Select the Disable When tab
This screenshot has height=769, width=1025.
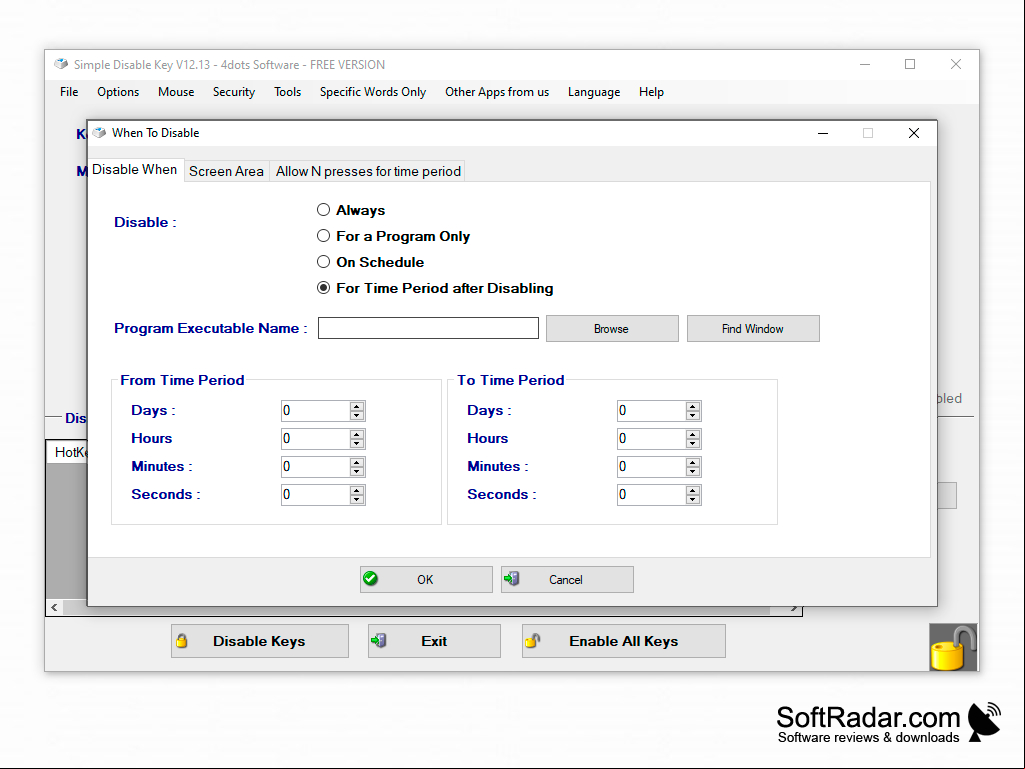coord(135,169)
